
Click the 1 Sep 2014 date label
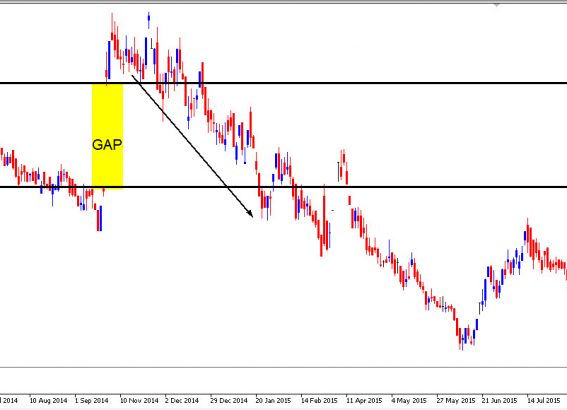pyautogui.click(x=91, y=401)
